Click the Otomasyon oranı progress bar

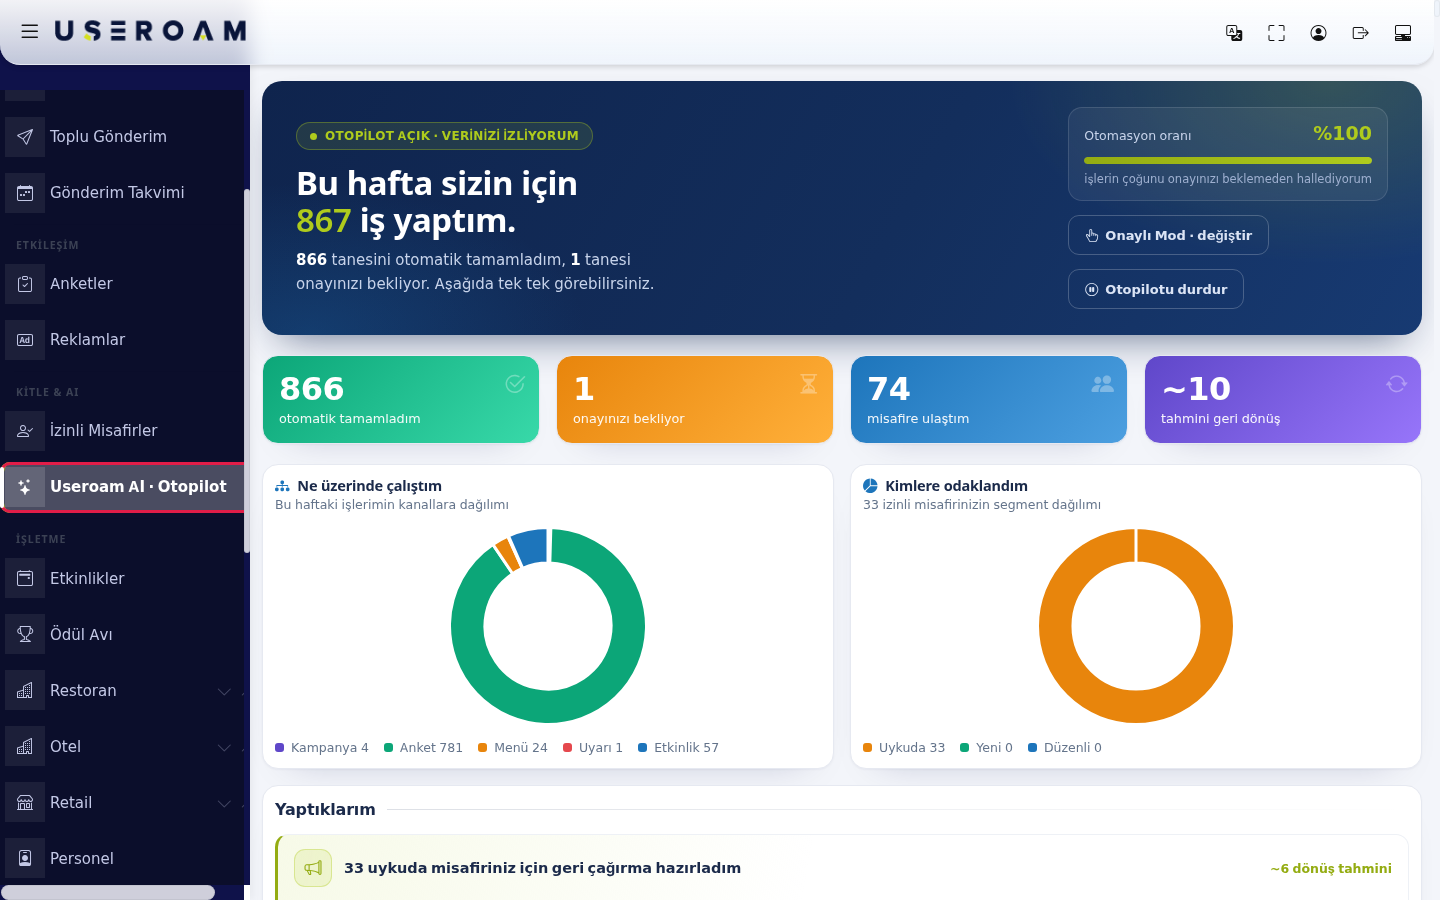tap(1228, 160)
